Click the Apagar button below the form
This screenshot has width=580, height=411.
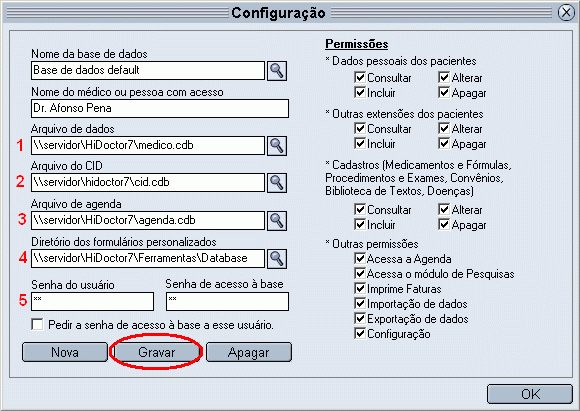pyautogui.click(x=249, y=352)
